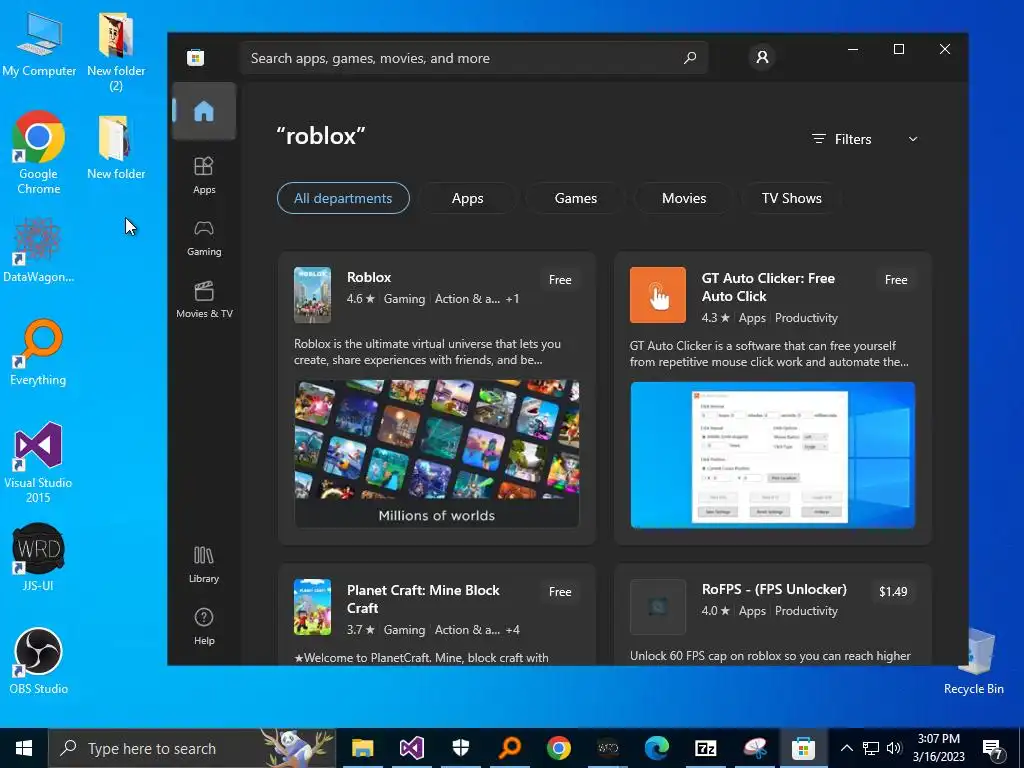Select the All departments filter tab
The image size is (1024, 768).
[344, 198]
